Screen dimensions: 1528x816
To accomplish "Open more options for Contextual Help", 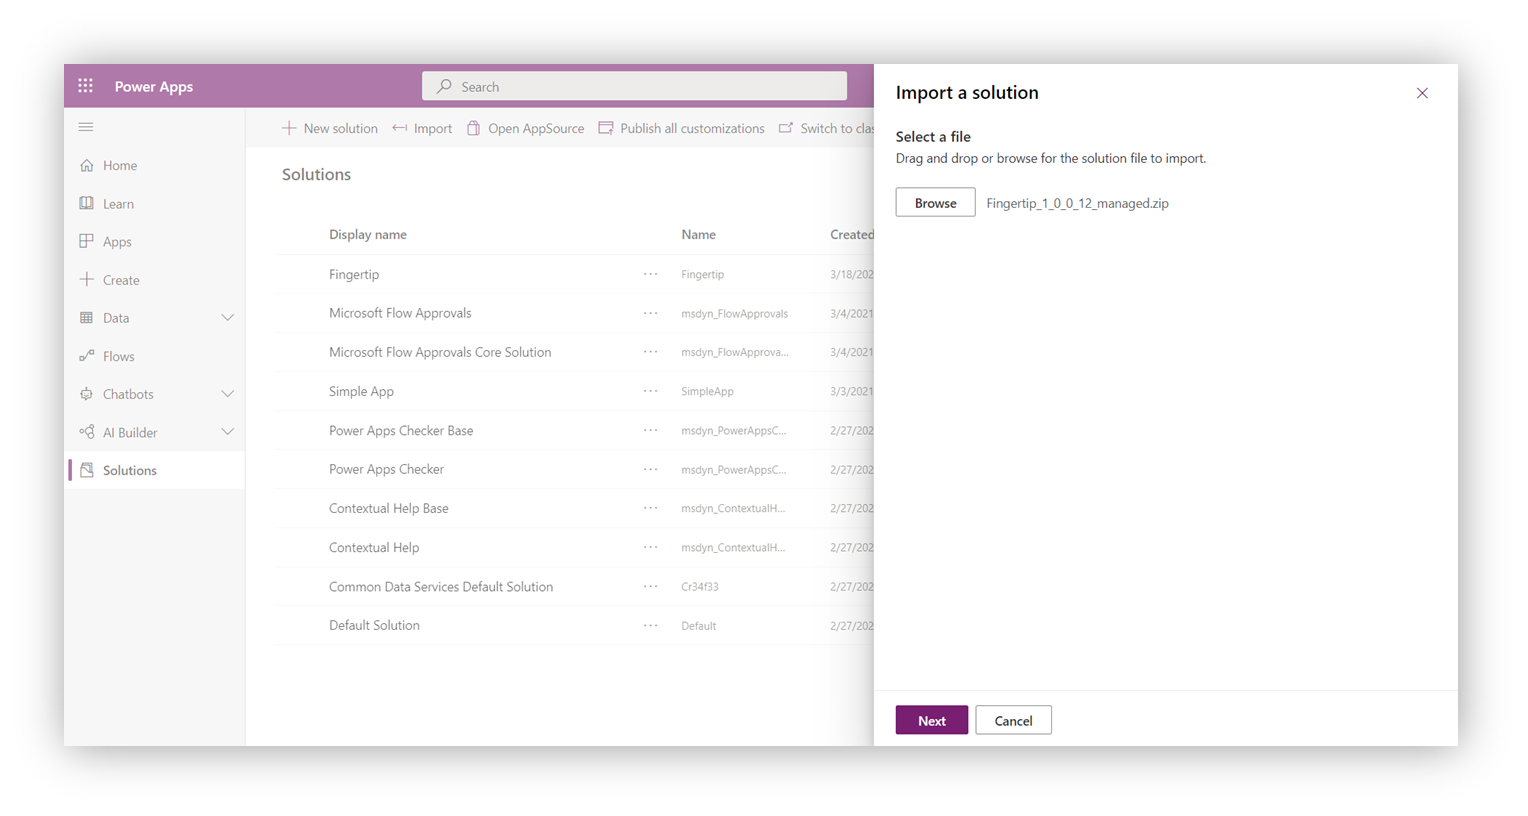I will tap(651, 547).
